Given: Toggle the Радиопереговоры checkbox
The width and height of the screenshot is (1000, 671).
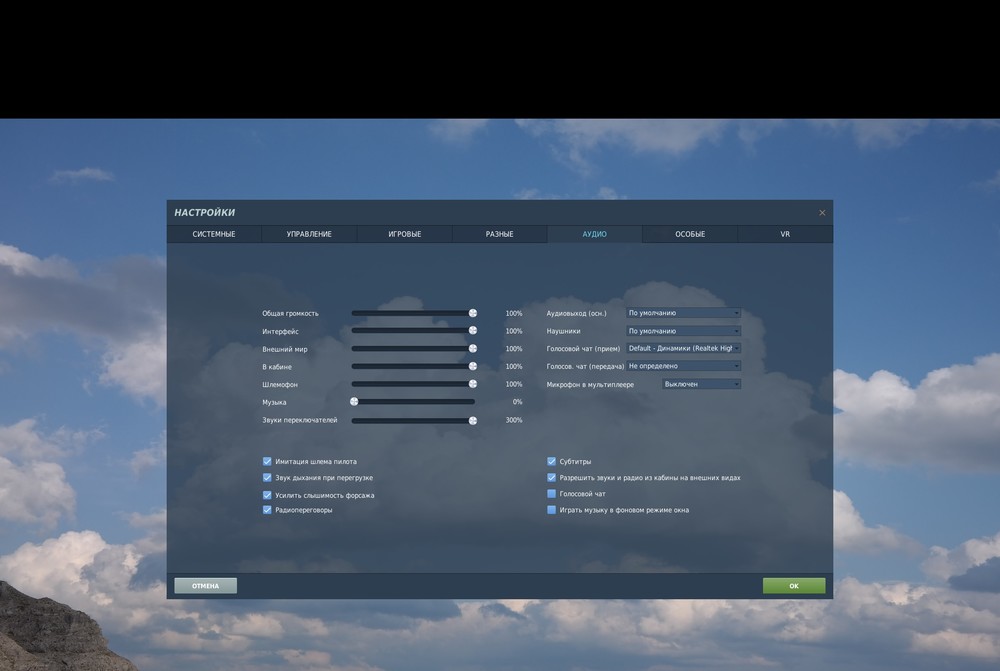Looking at the screenshot, I should 267,510.
